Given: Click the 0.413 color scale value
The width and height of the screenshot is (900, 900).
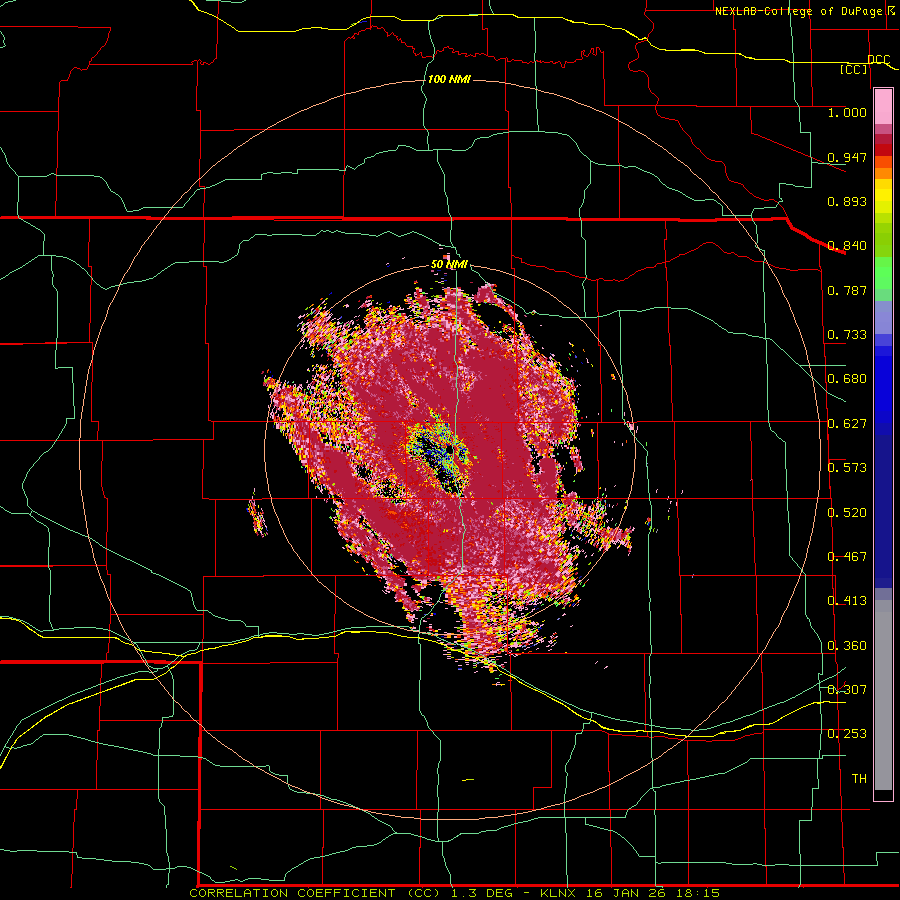Looking at the screenshot, I should 847,601.
